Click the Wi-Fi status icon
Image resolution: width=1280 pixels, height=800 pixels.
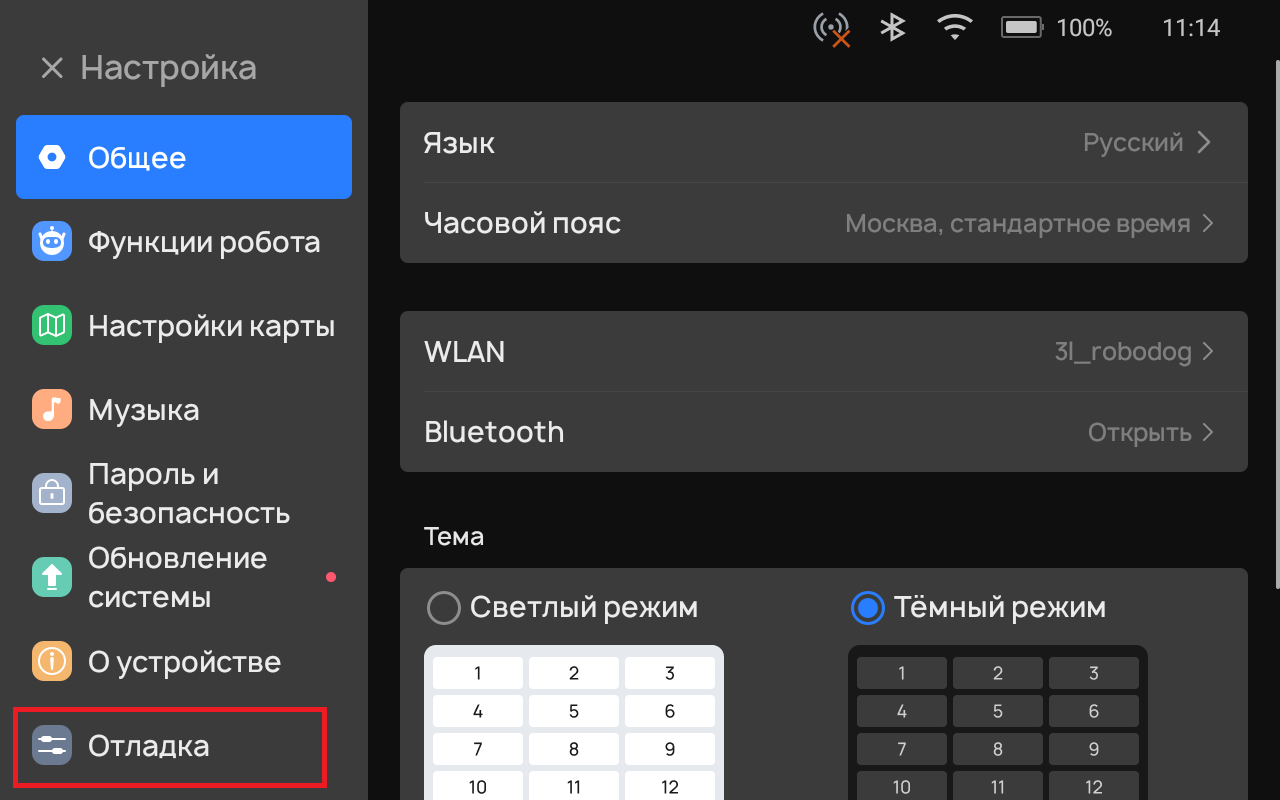pos(955,28)
